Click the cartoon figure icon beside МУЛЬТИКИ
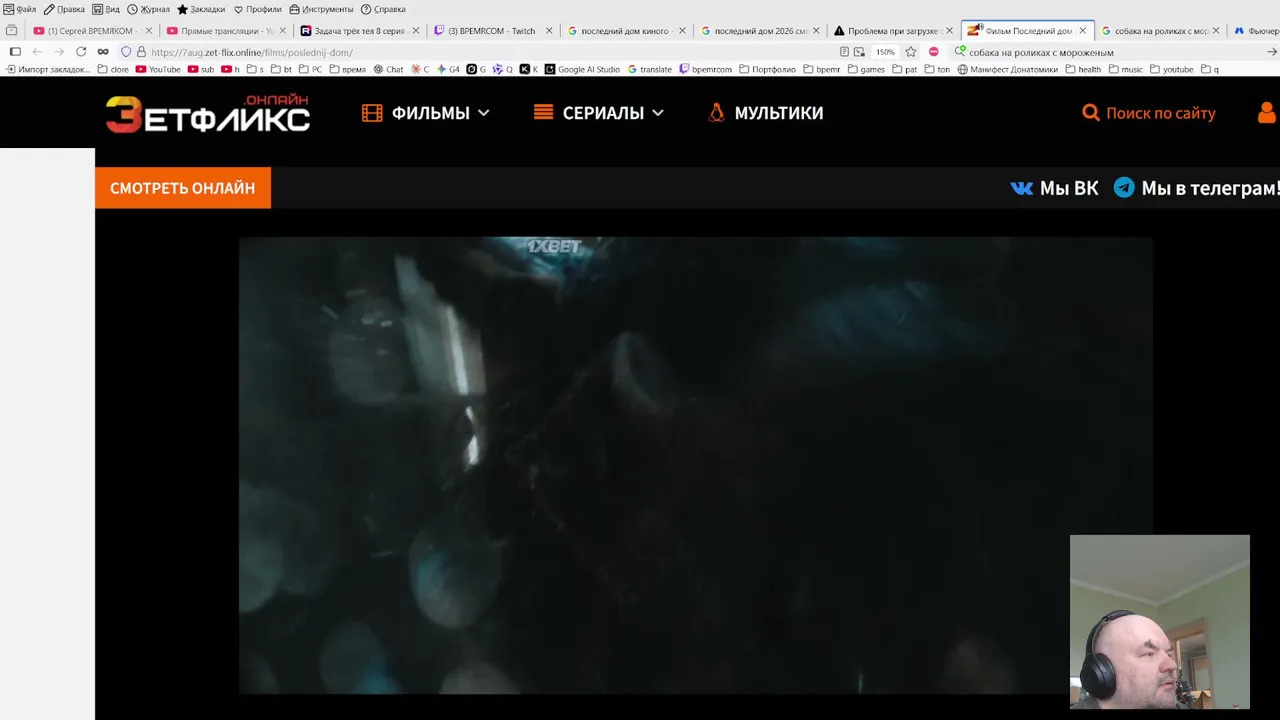This screenshot has height=720, width=1280. point(716,112)
